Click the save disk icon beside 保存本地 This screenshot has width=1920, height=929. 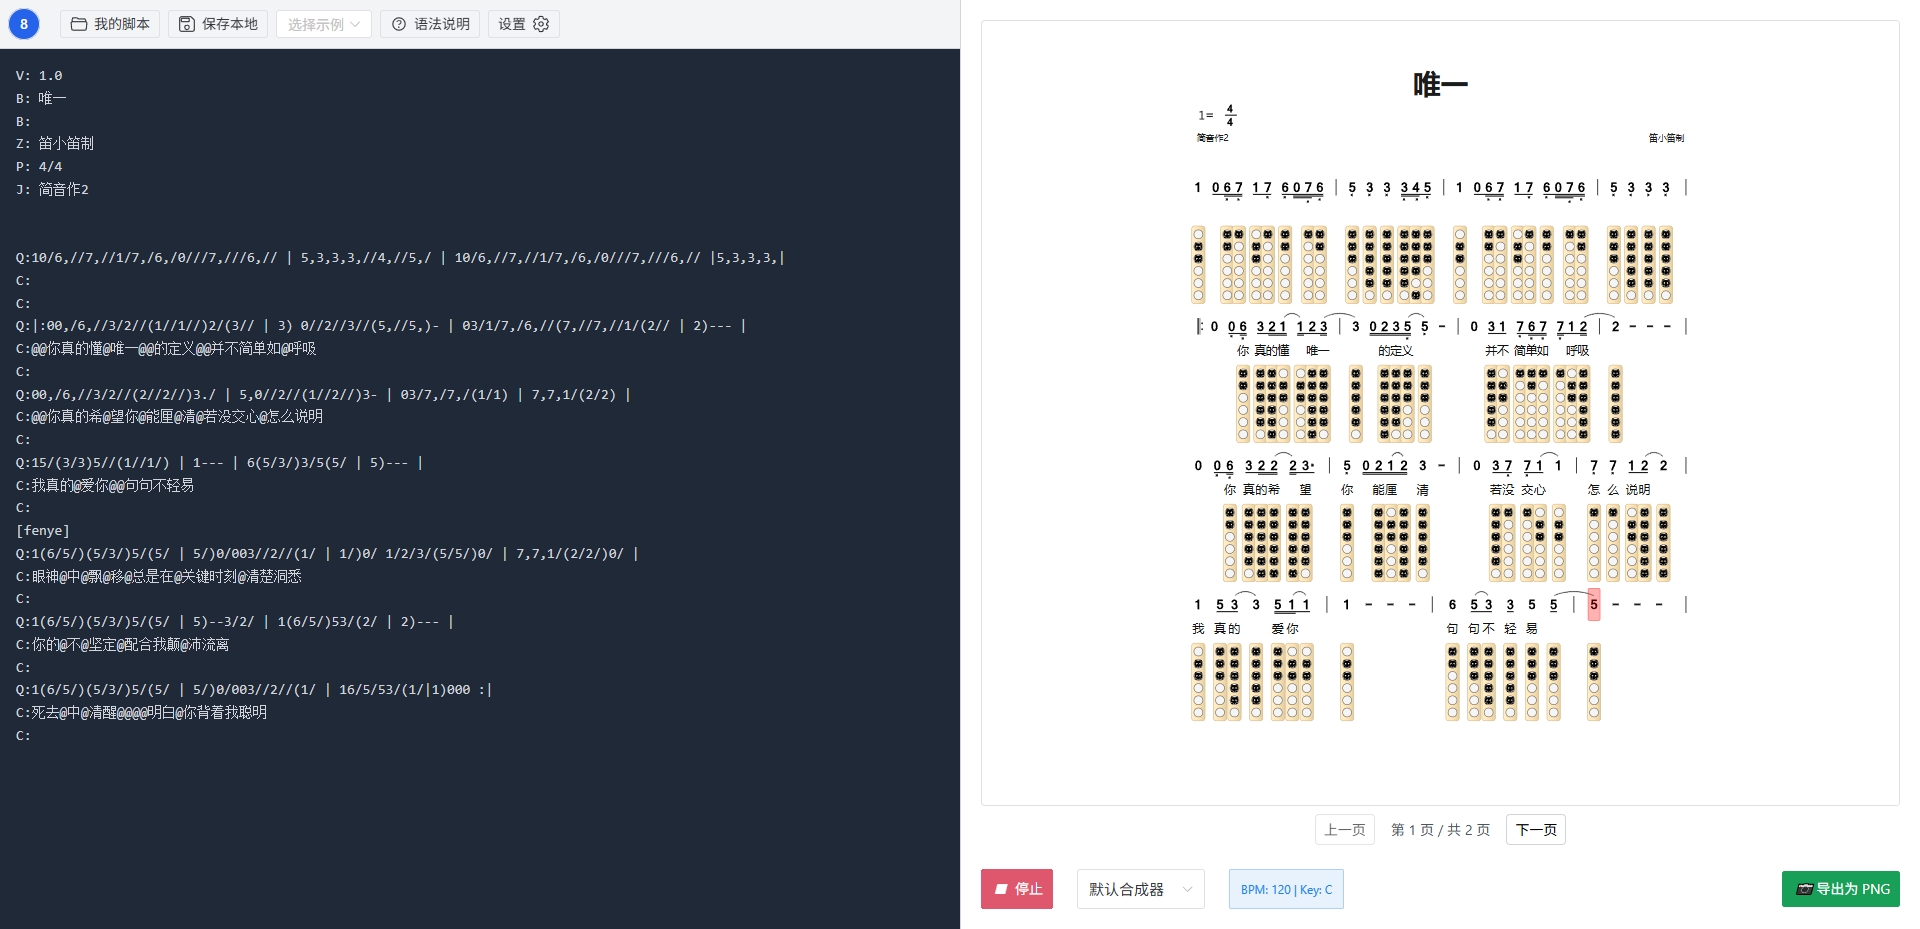pyautogui.click(x=185, y=24)
